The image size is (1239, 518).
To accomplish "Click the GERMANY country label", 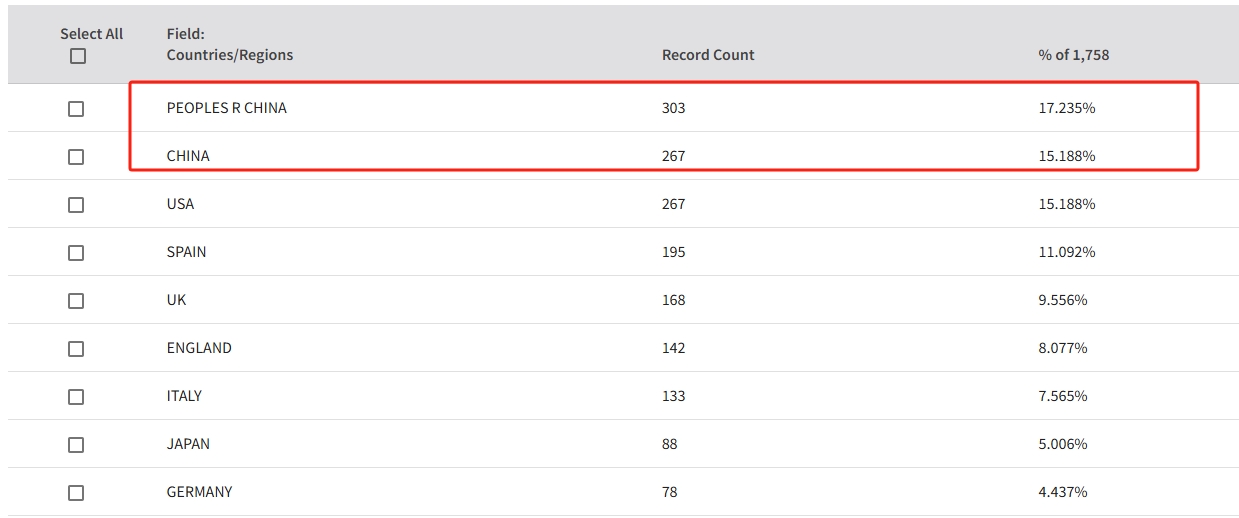I will 199,492.
